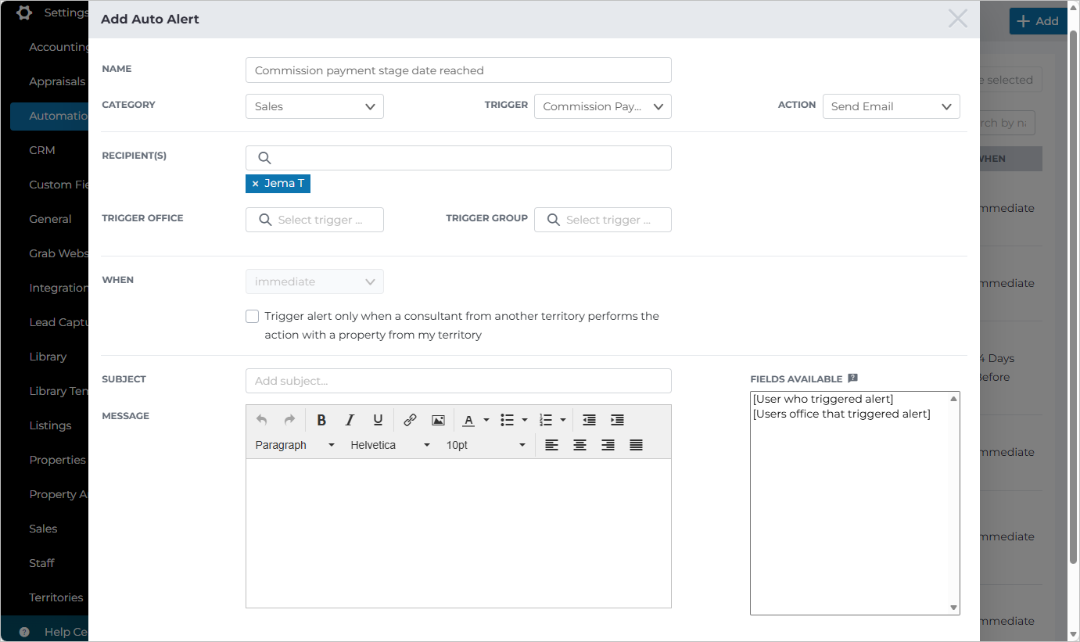Open Appraisals settings menu item

click(x=57, y=81)
